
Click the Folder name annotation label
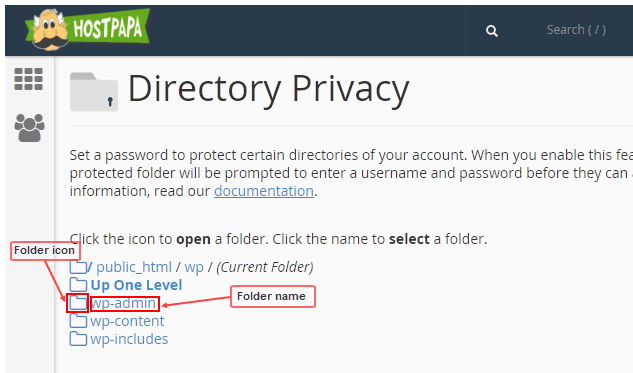[x=272, y=296]
